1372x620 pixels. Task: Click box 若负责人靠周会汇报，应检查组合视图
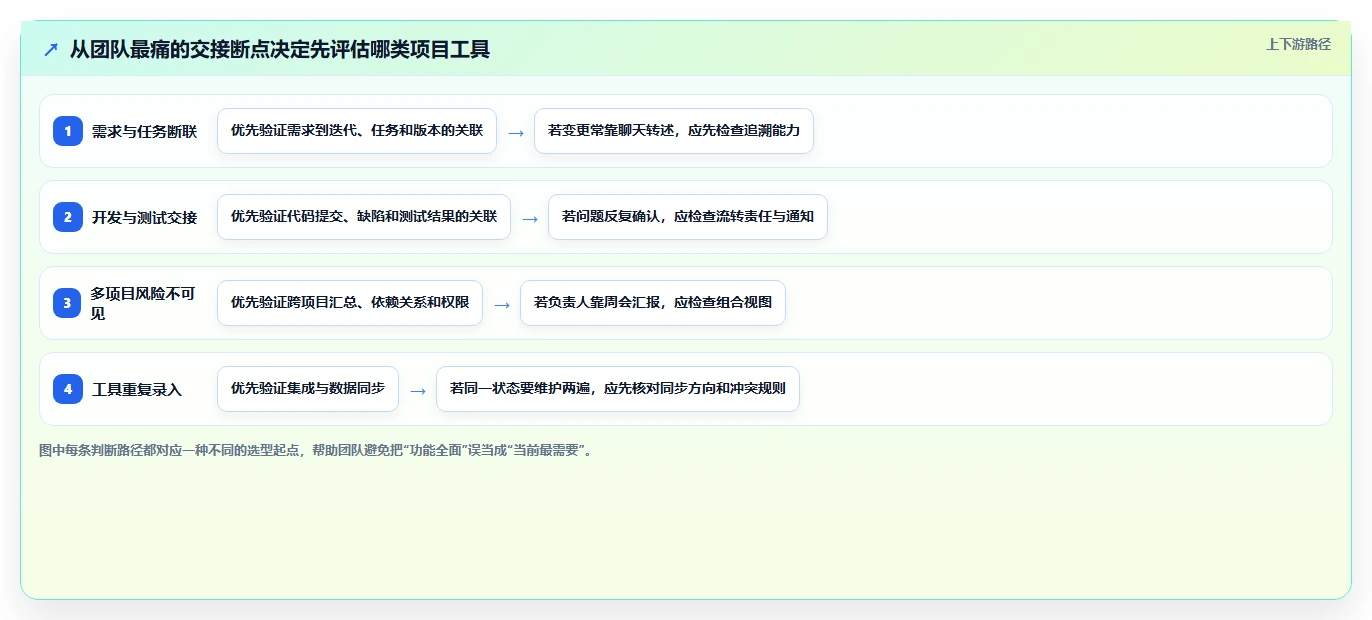tap(653, 303)
